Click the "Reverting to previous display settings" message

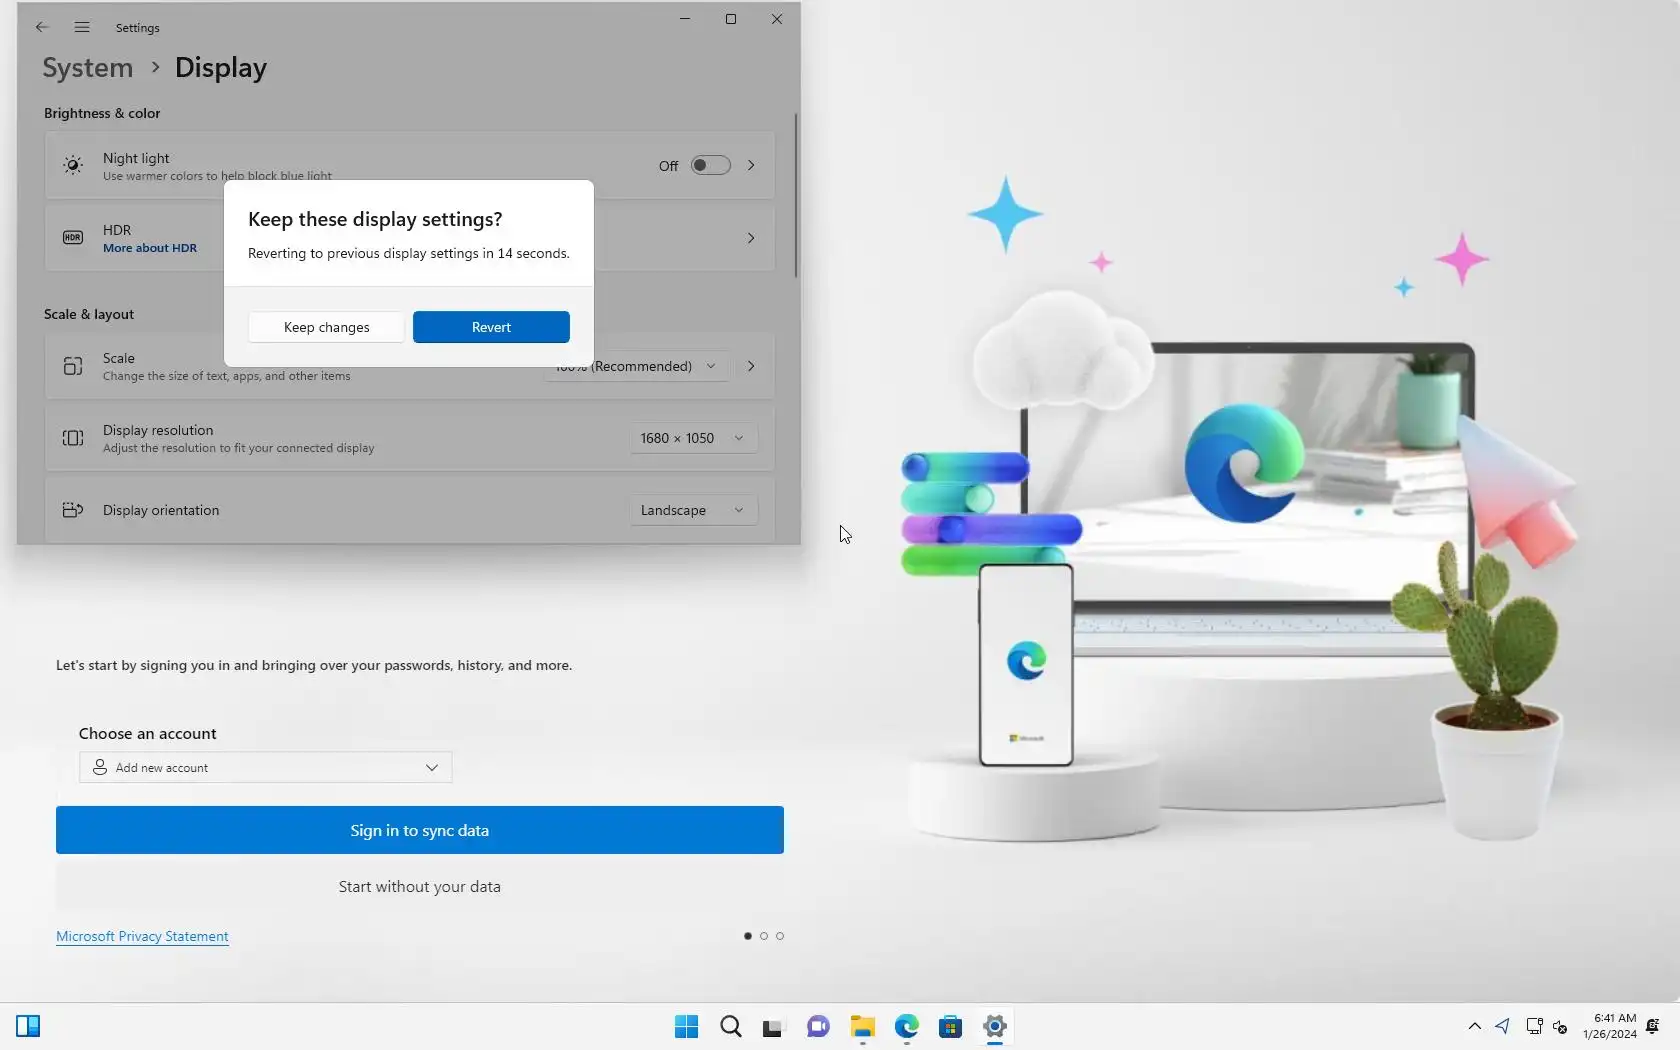(409, 253)
